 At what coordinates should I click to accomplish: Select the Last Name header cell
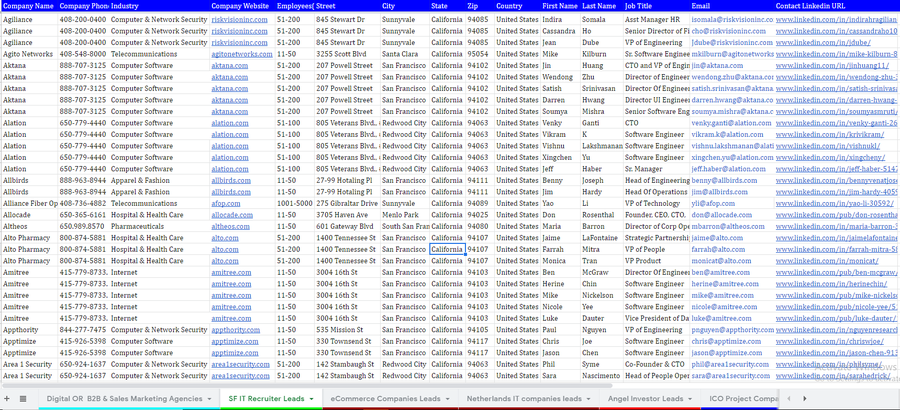click(x=602, y=6)
